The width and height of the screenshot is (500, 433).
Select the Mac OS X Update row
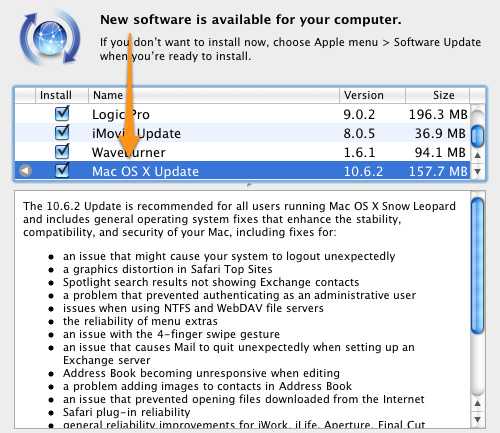pyautogui.click(x=243, y=171)
